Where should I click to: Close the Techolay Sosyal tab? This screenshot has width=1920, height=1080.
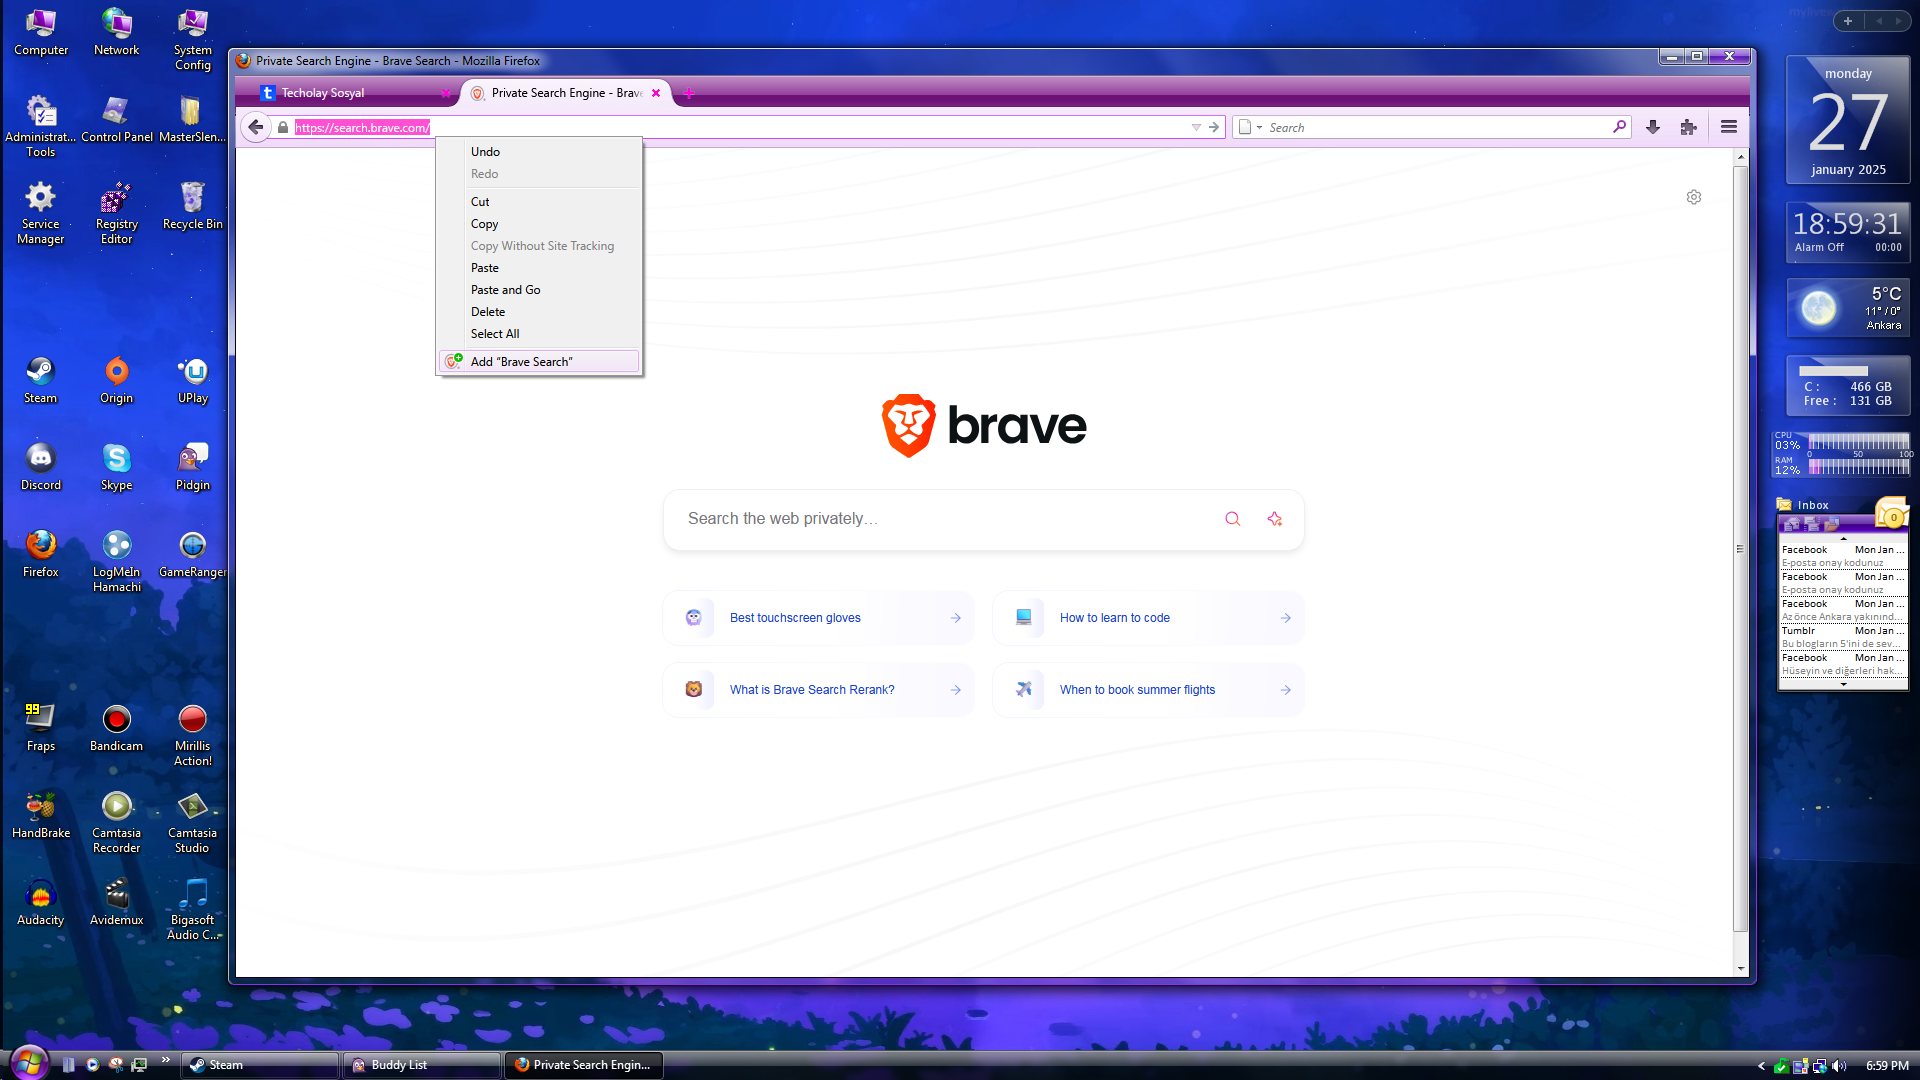(445, 93)
